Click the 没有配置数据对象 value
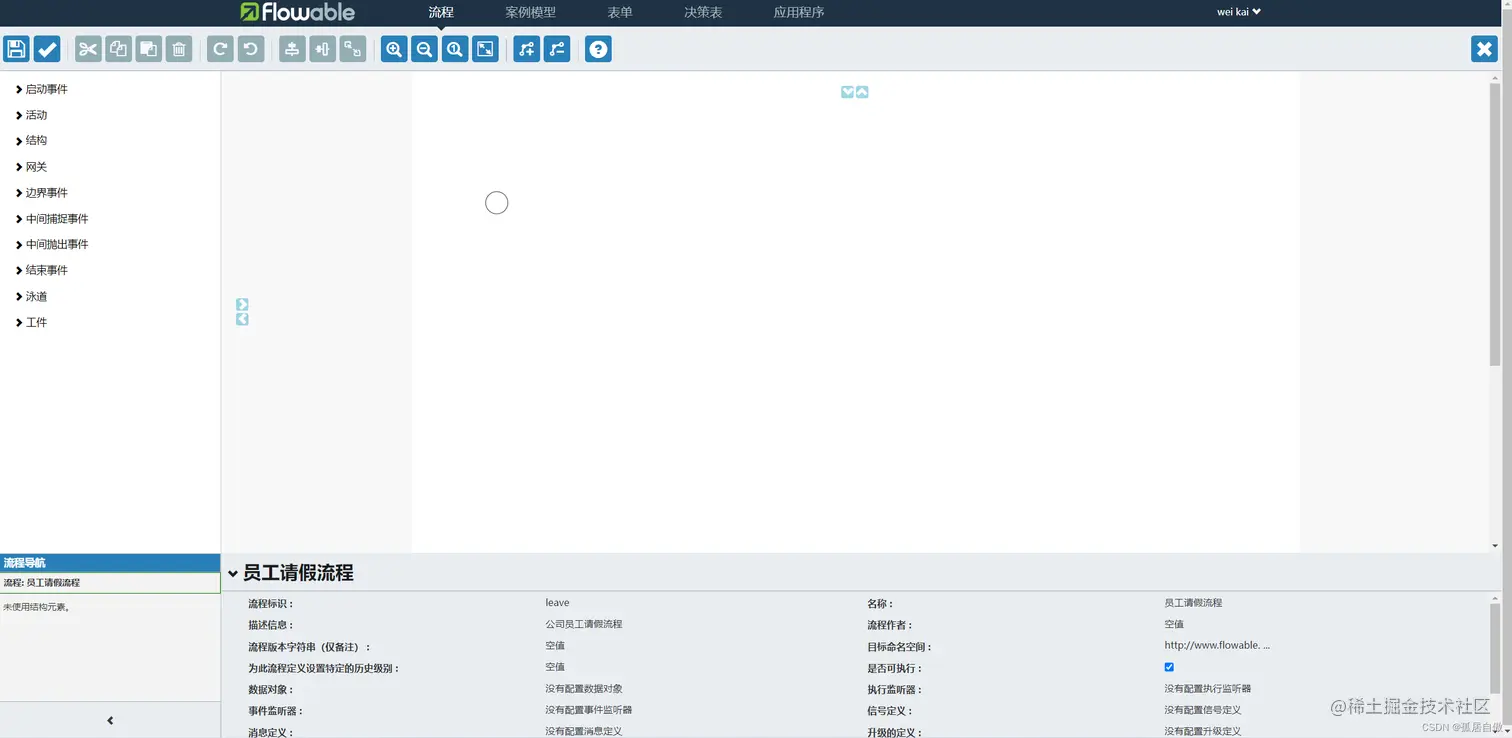Image resolution: width=1512 pixels, height=738 pixels. click(x=584, y=688)
